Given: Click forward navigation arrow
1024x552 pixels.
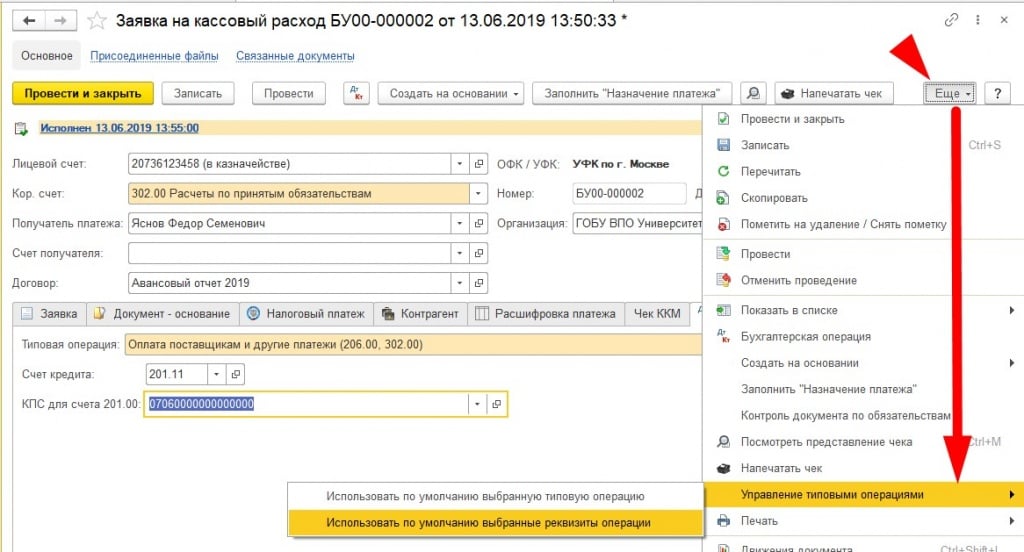Looking at the screenshot, I should (61, 20).
